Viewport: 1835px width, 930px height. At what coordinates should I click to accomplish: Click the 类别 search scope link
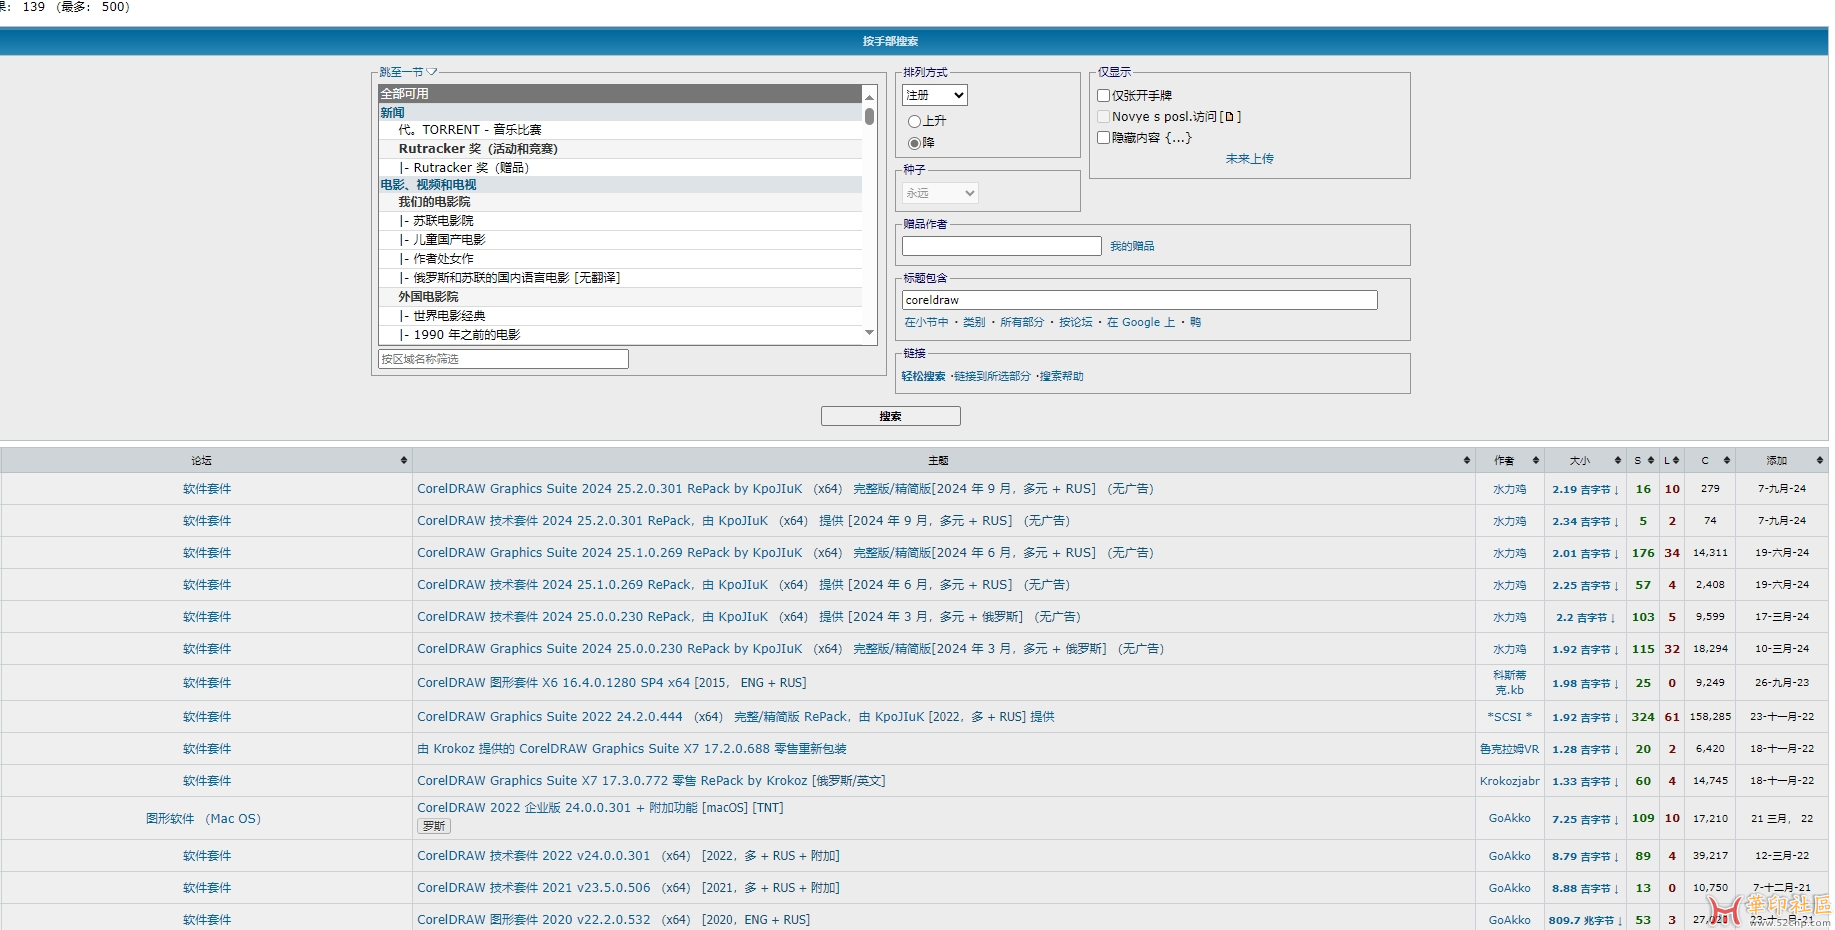974,323
